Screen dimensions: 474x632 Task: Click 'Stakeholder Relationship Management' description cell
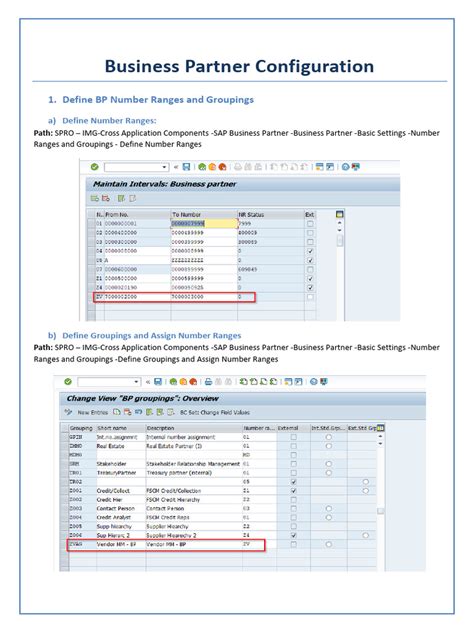(x=193, y=464)
